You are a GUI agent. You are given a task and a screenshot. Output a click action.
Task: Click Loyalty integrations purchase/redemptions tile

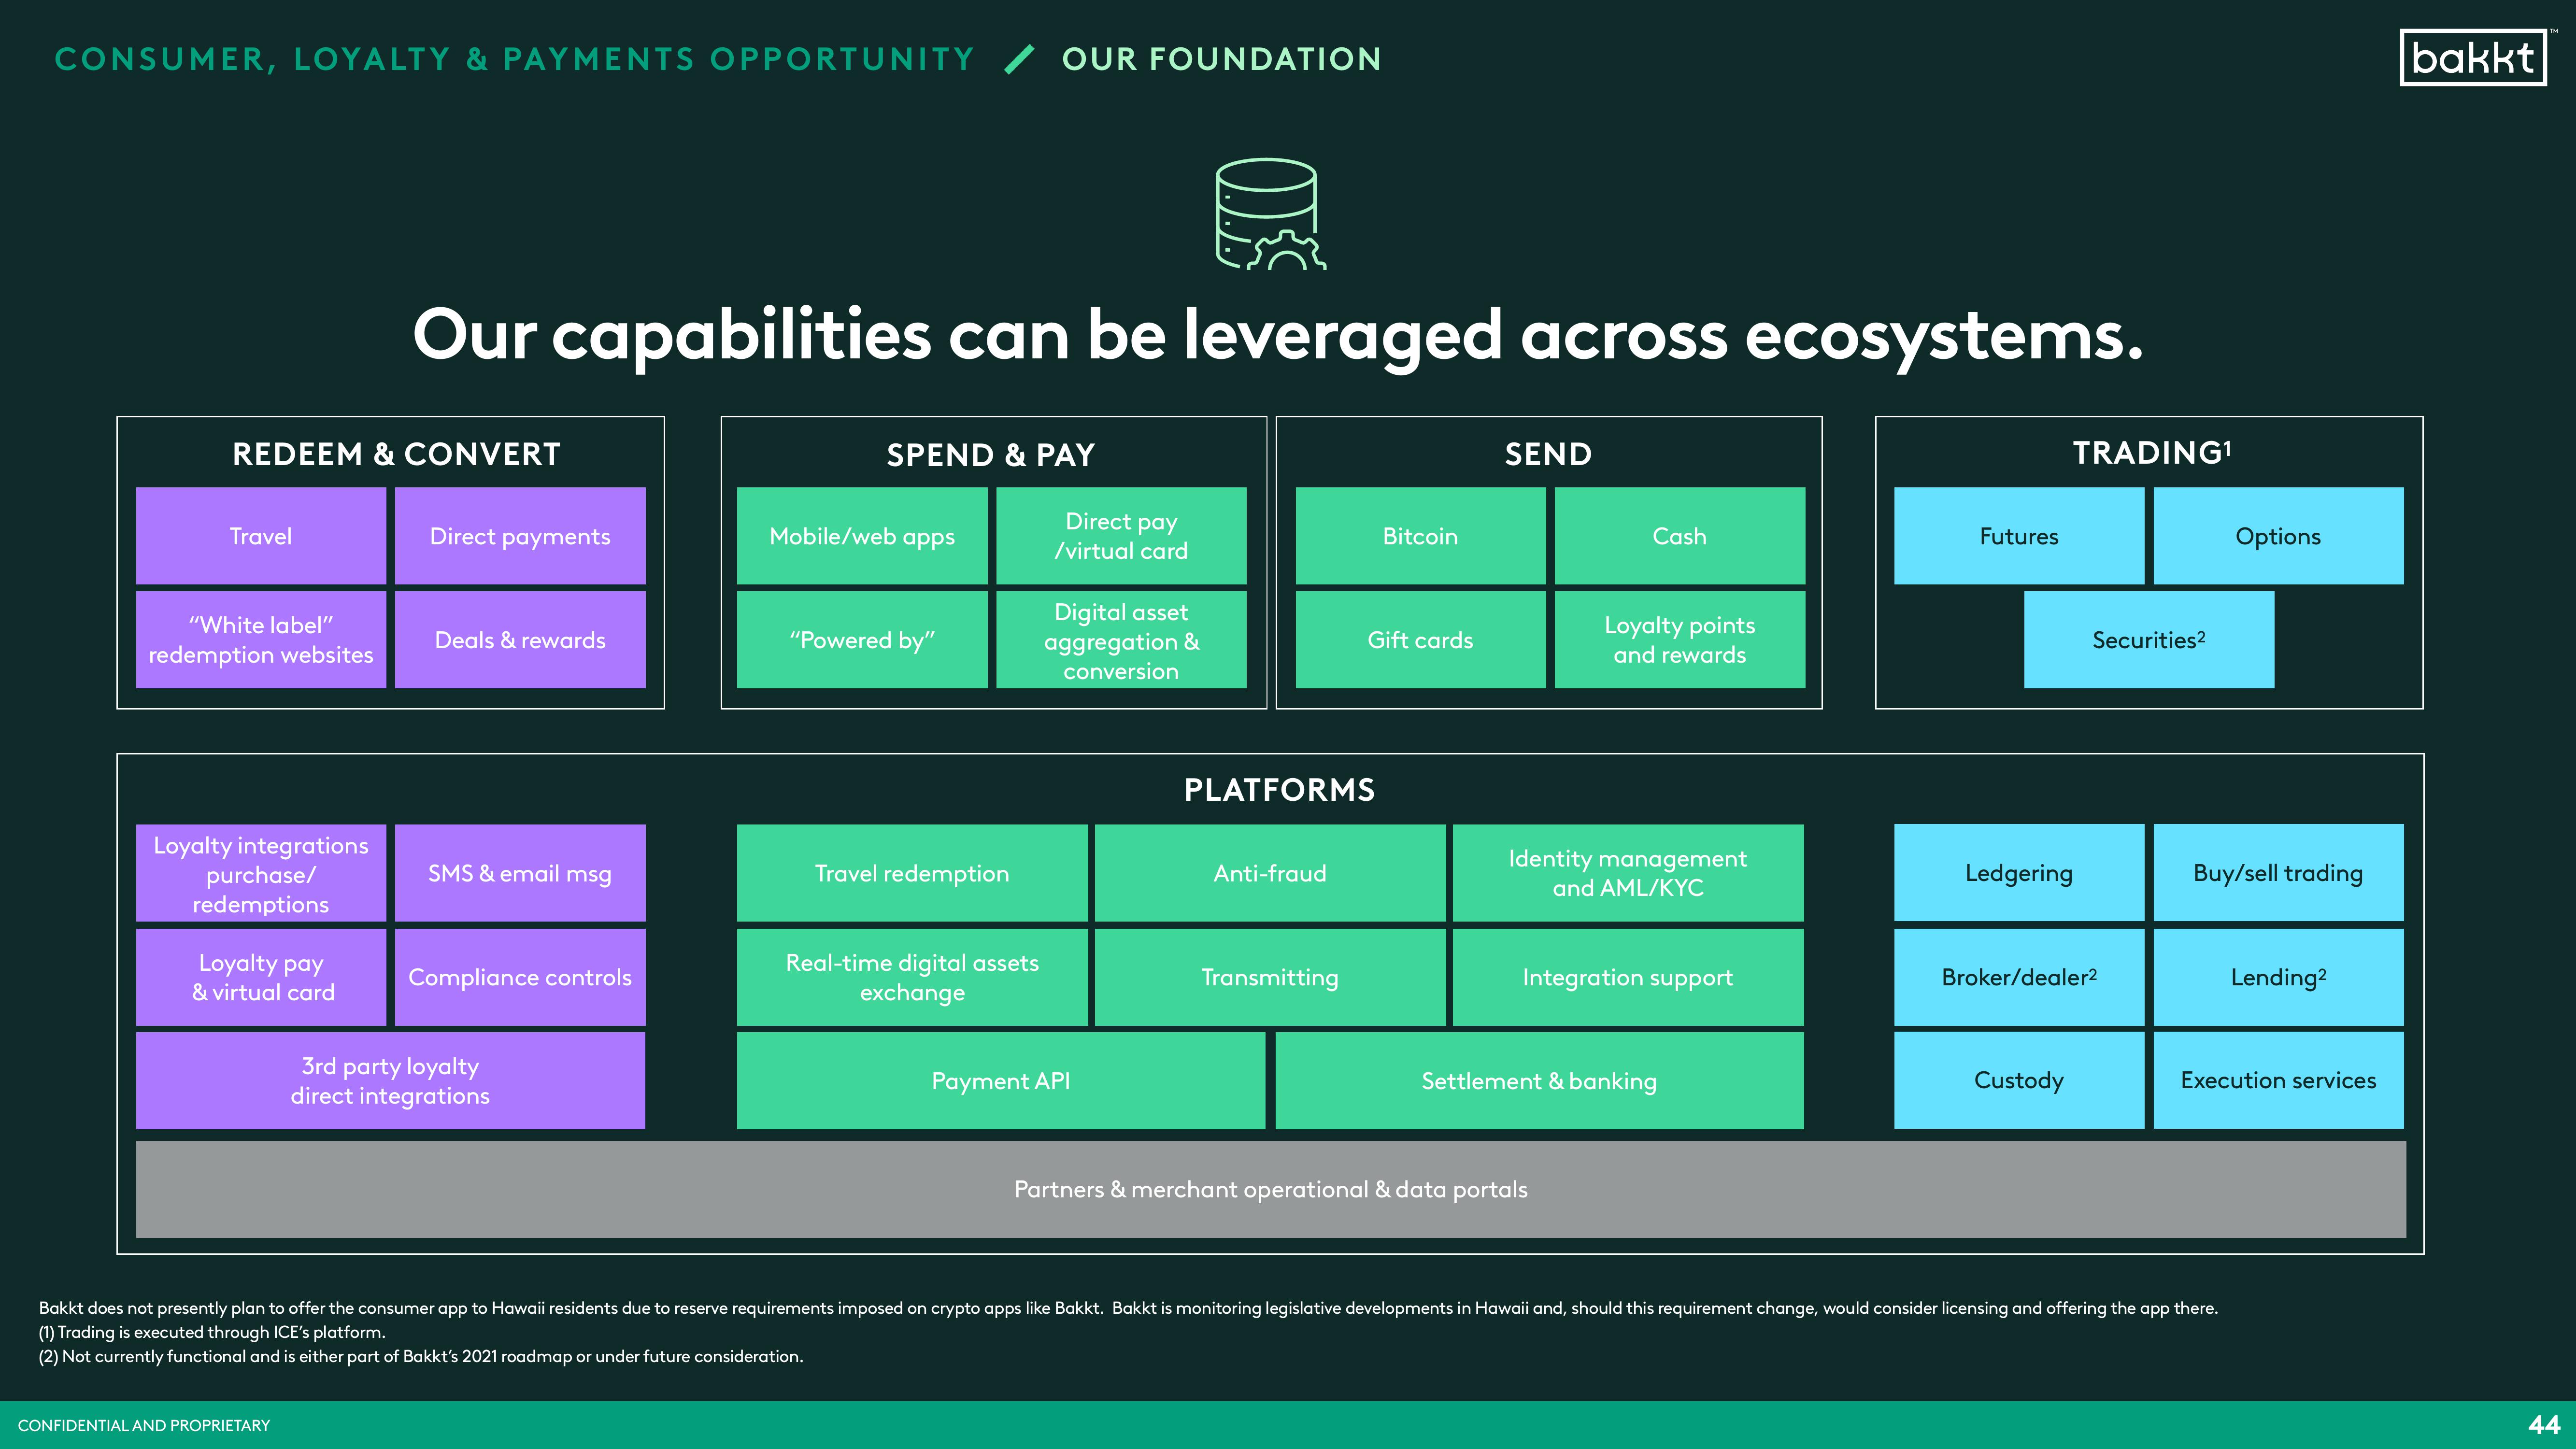click(x=261, y=873)
